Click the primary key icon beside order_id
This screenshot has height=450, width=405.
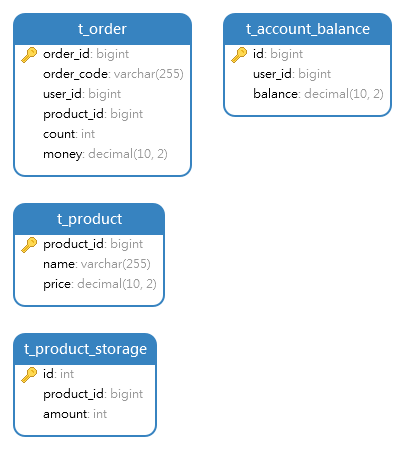pyautogui.click(x=29, y=55)
